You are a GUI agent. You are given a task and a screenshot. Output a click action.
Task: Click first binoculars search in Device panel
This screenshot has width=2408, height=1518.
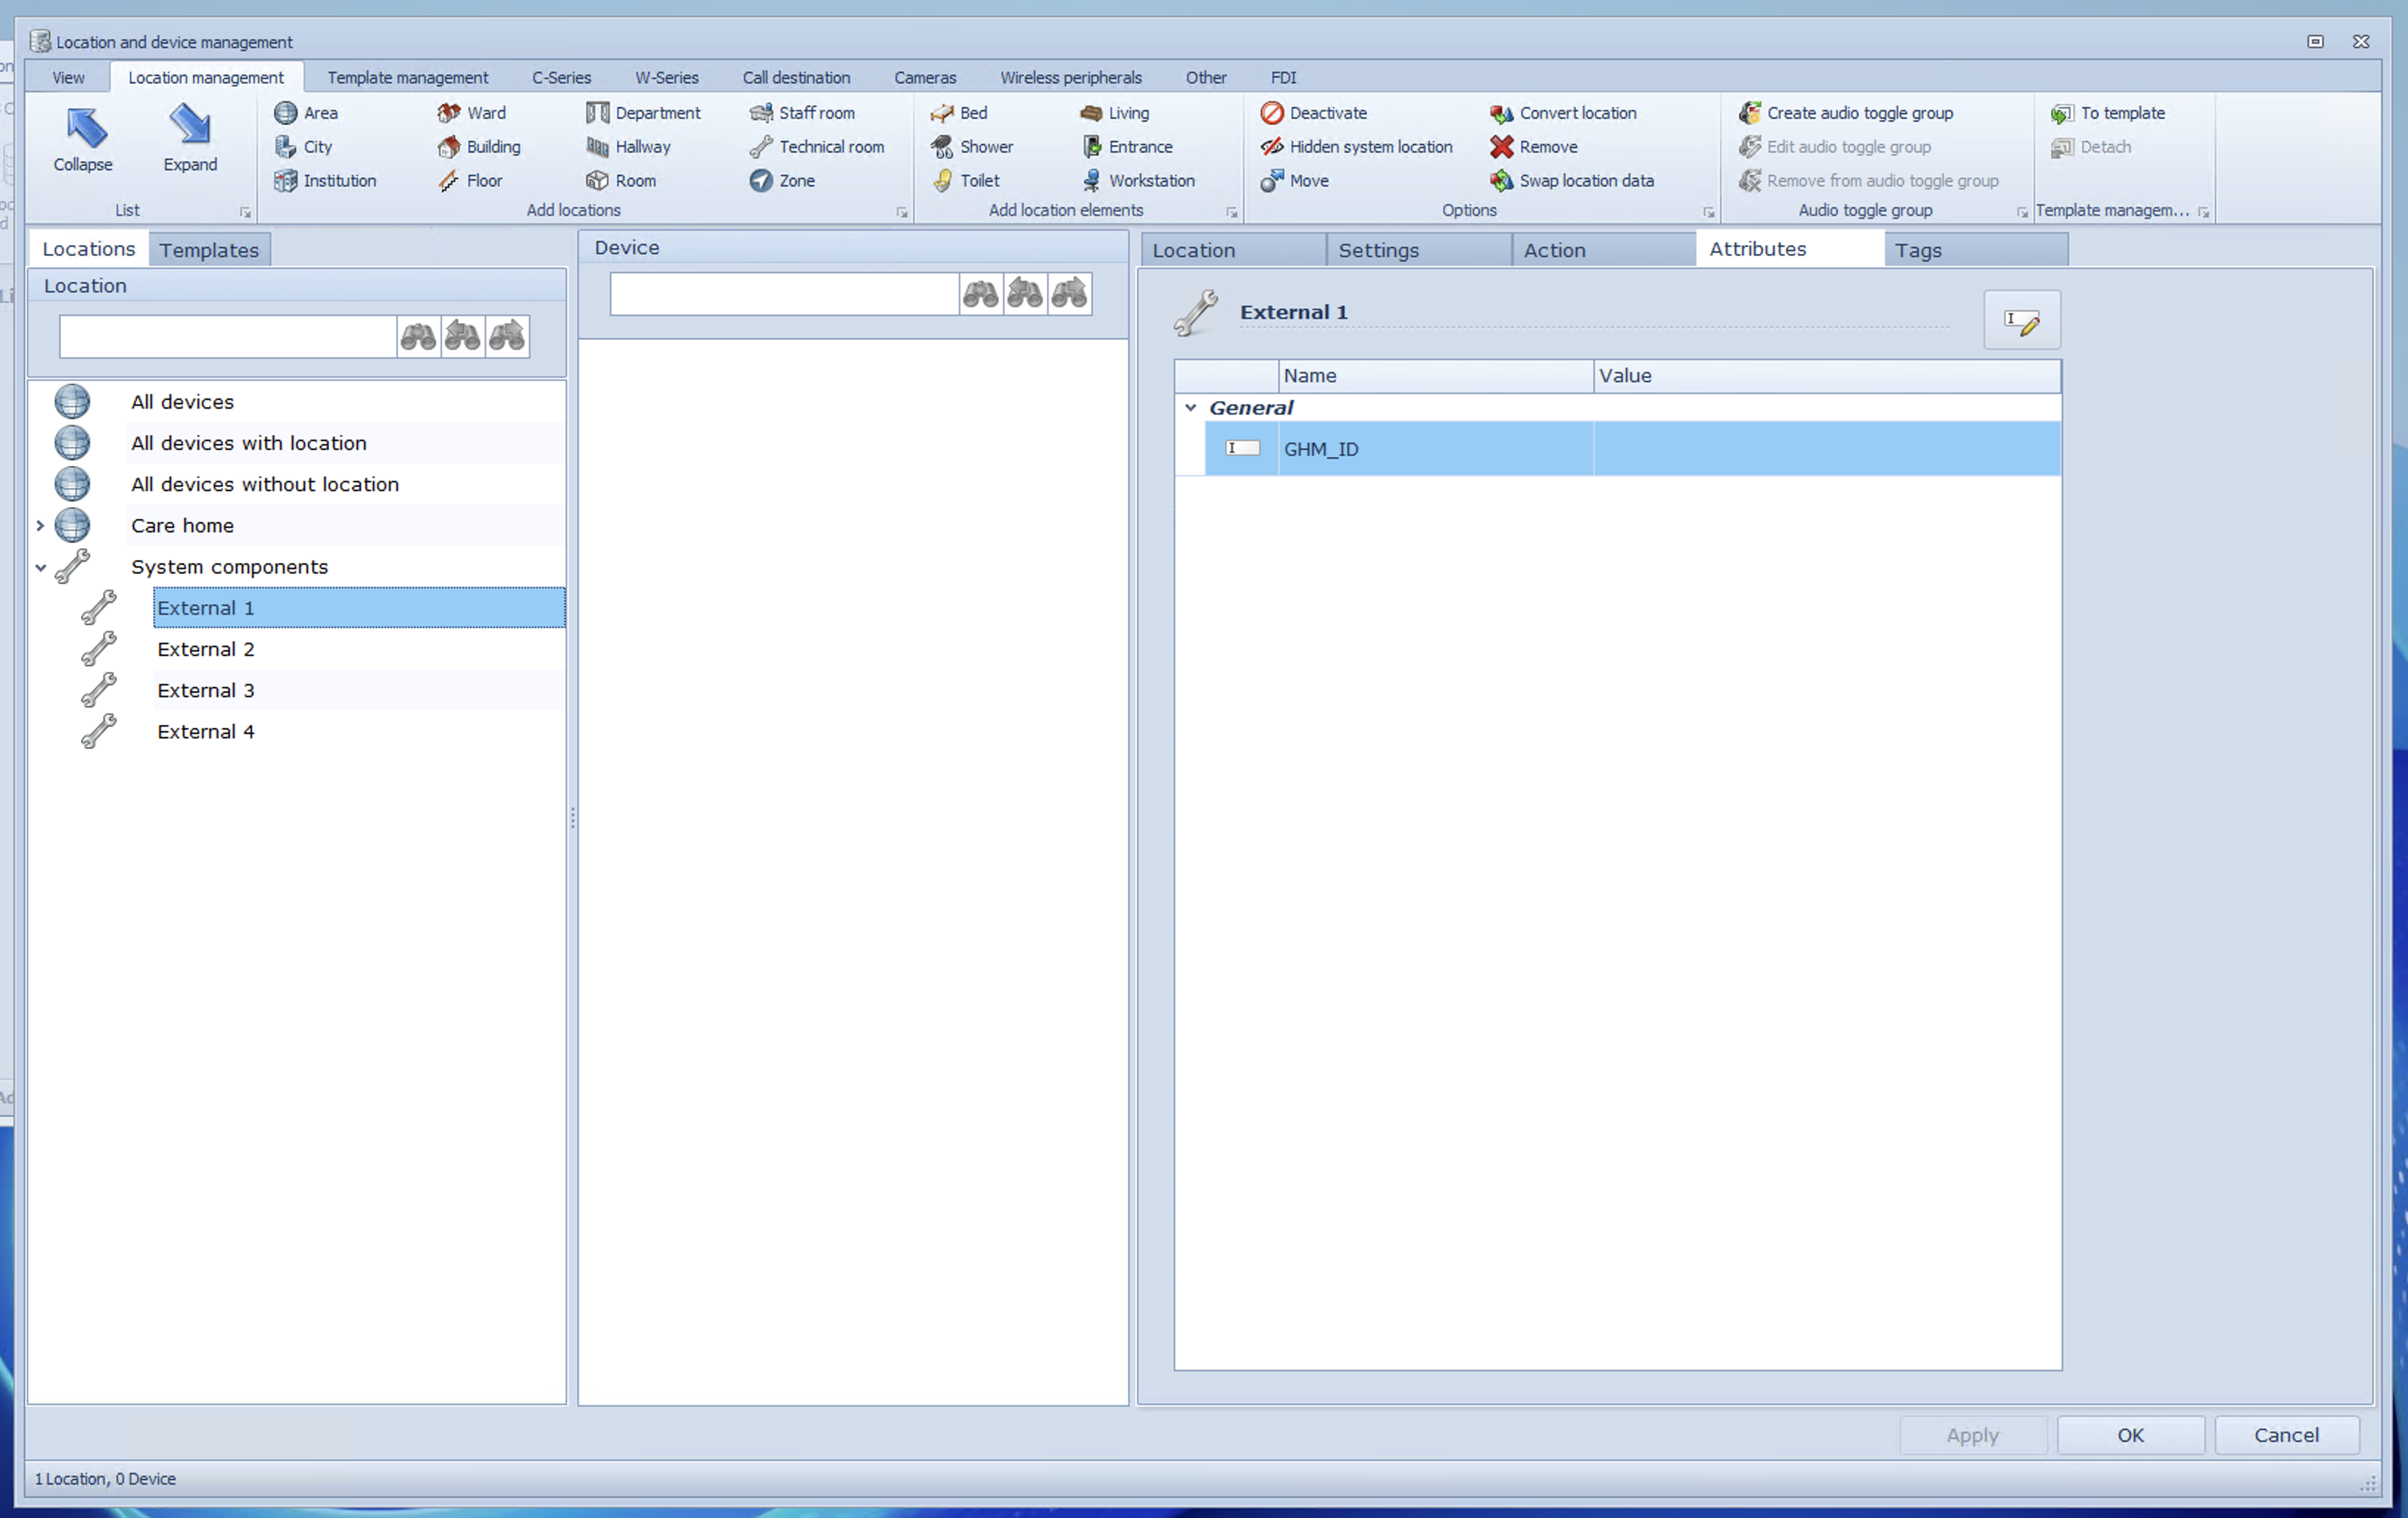(980, 294)
